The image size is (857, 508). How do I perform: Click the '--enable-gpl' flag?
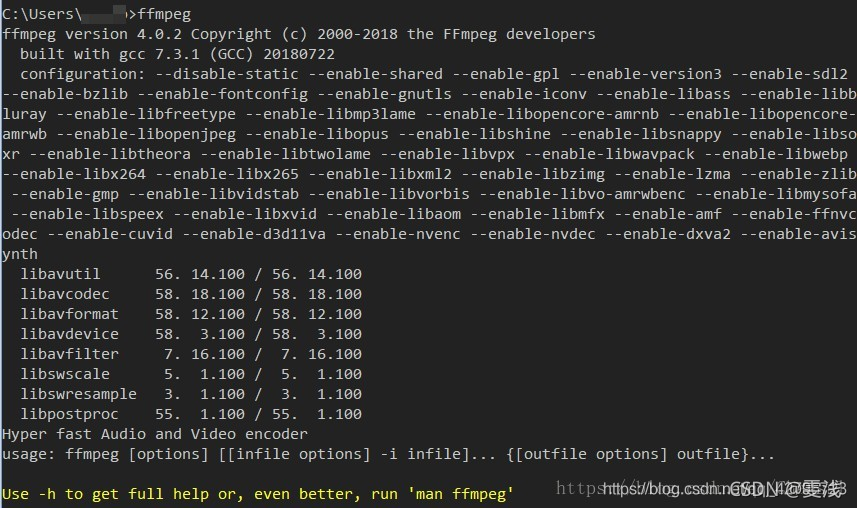pos(506,74)
